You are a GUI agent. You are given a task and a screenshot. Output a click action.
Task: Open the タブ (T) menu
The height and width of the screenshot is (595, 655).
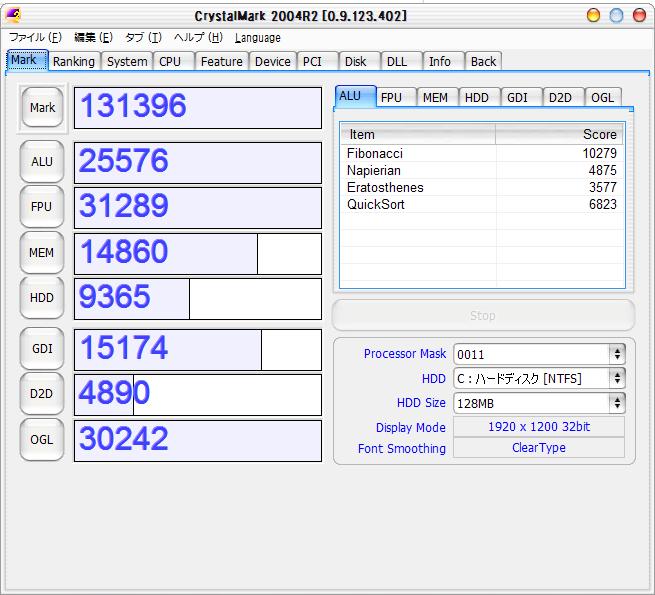click(143, 38)
